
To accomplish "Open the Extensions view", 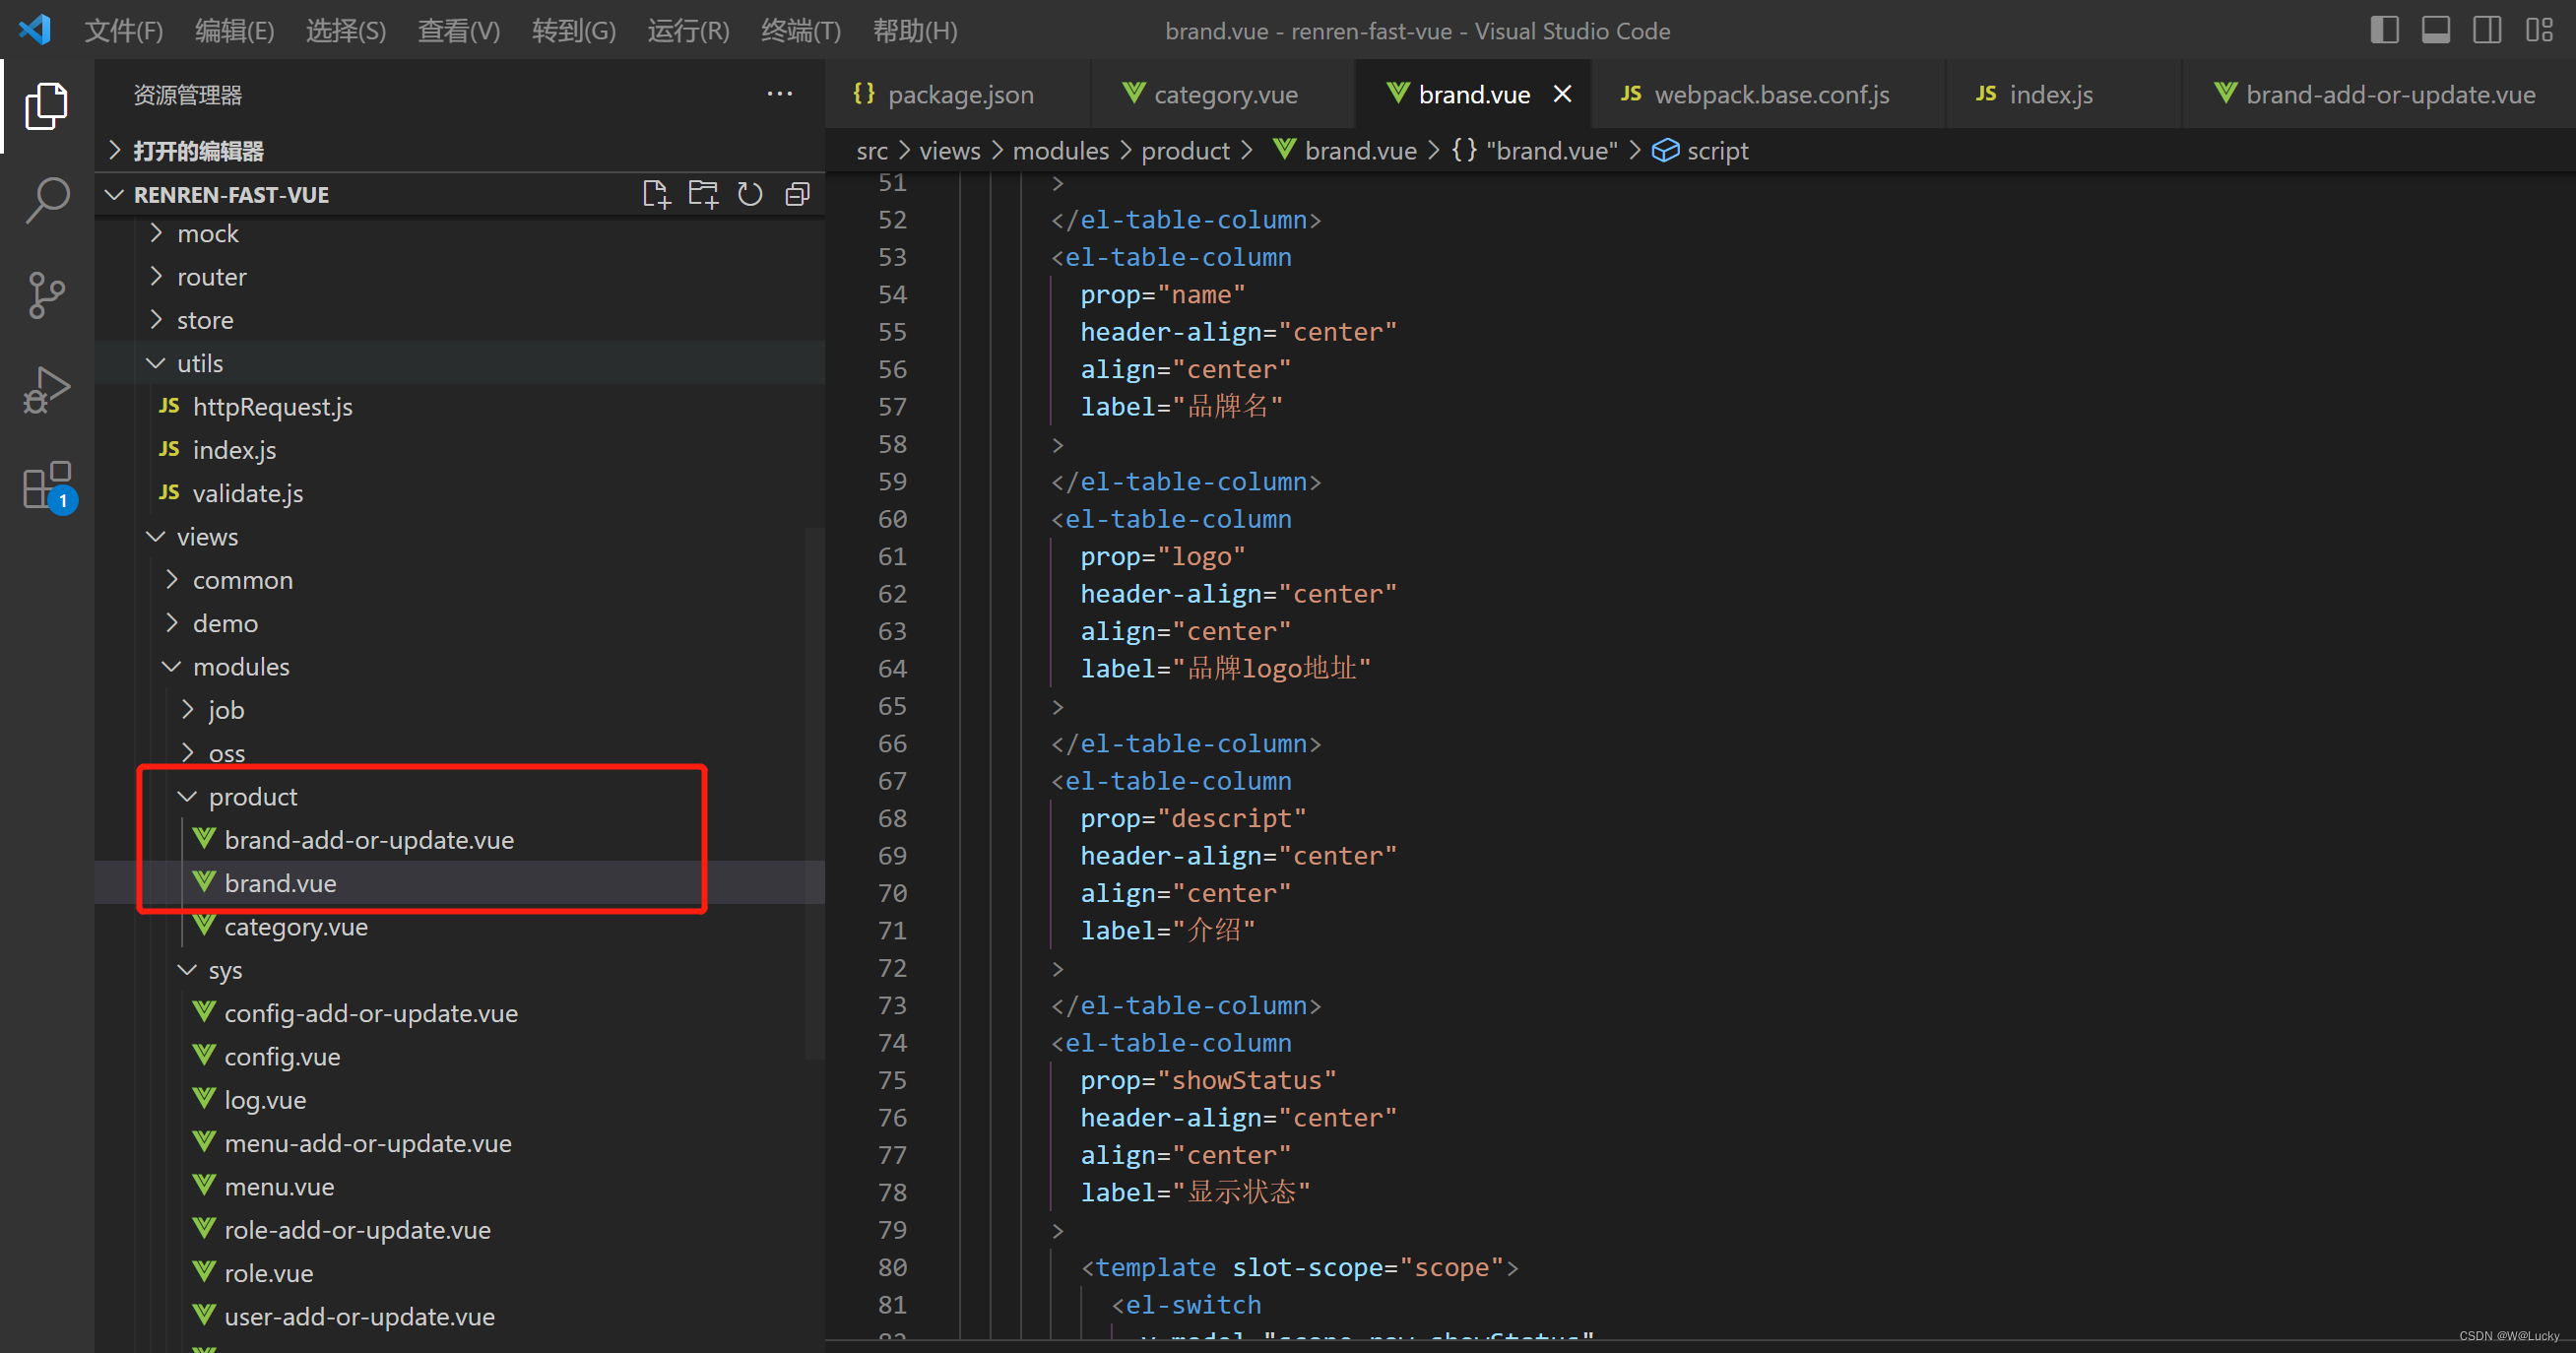I will (x=46, y=486).
